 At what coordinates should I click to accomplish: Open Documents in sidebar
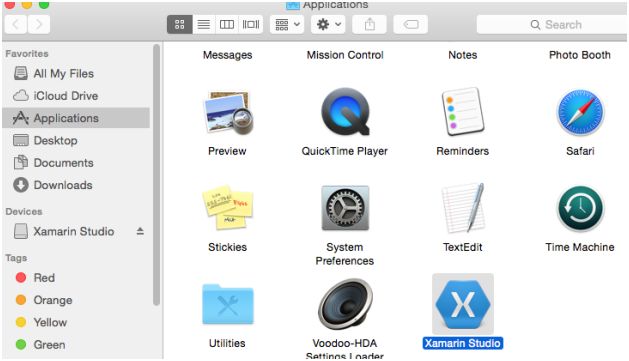[76, 163]
